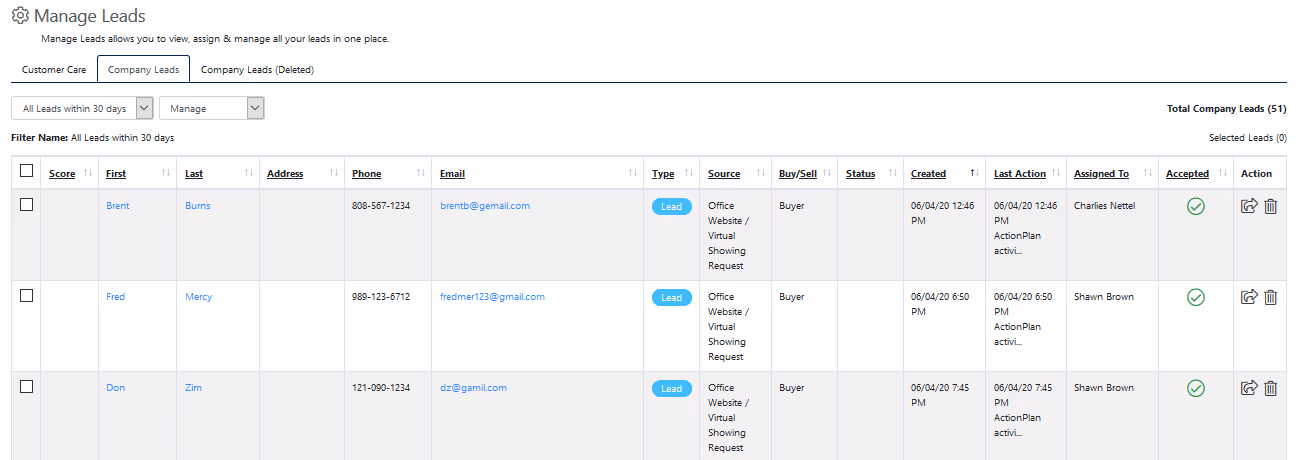
Task: Tick the select-all checkbox in header
Action: tap(27, 172)
